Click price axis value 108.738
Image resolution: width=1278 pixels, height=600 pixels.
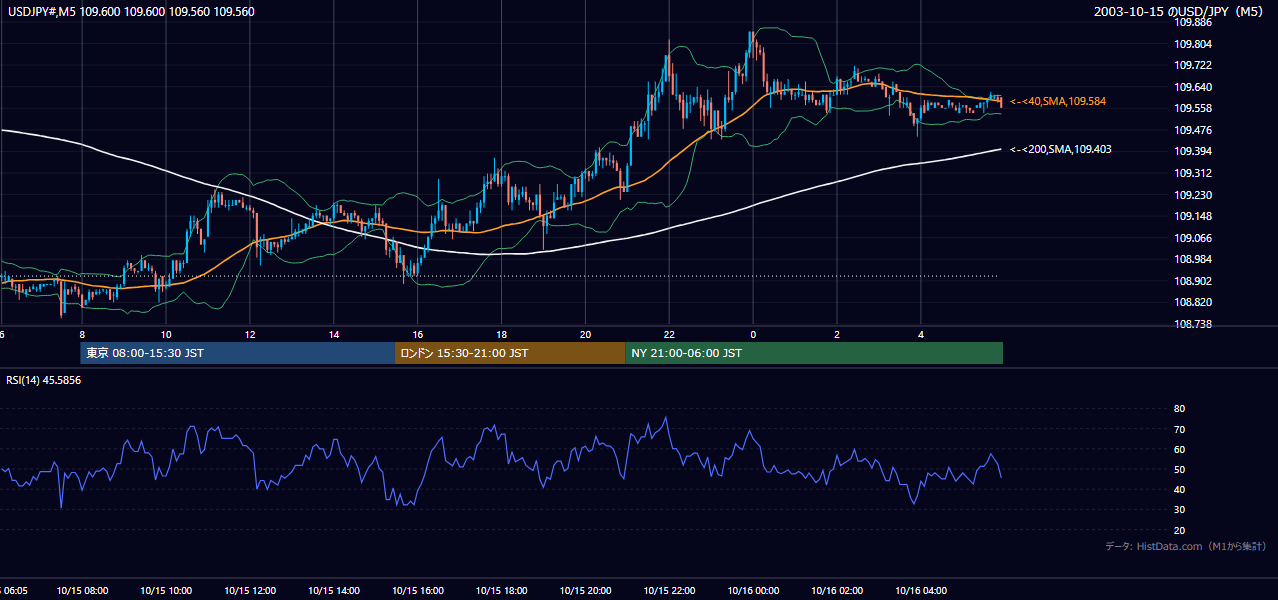click(x=1192, y=325)
